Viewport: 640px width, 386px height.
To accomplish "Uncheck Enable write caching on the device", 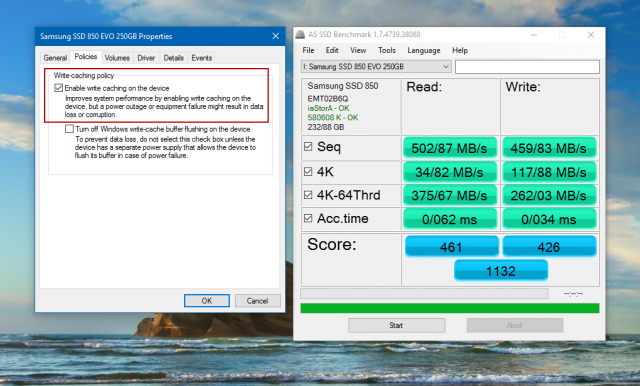I will coord(58,88).
